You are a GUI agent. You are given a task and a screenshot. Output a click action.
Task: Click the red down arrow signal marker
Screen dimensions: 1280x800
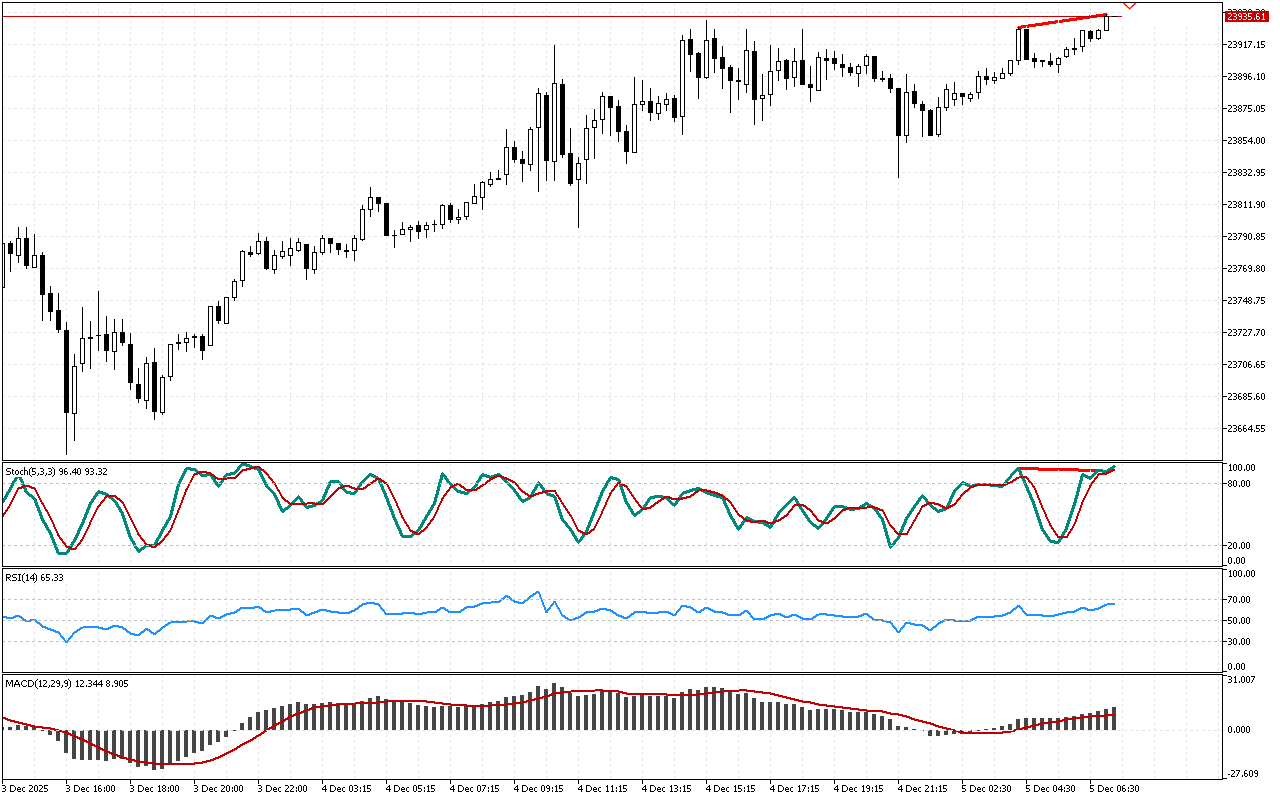1130,6
